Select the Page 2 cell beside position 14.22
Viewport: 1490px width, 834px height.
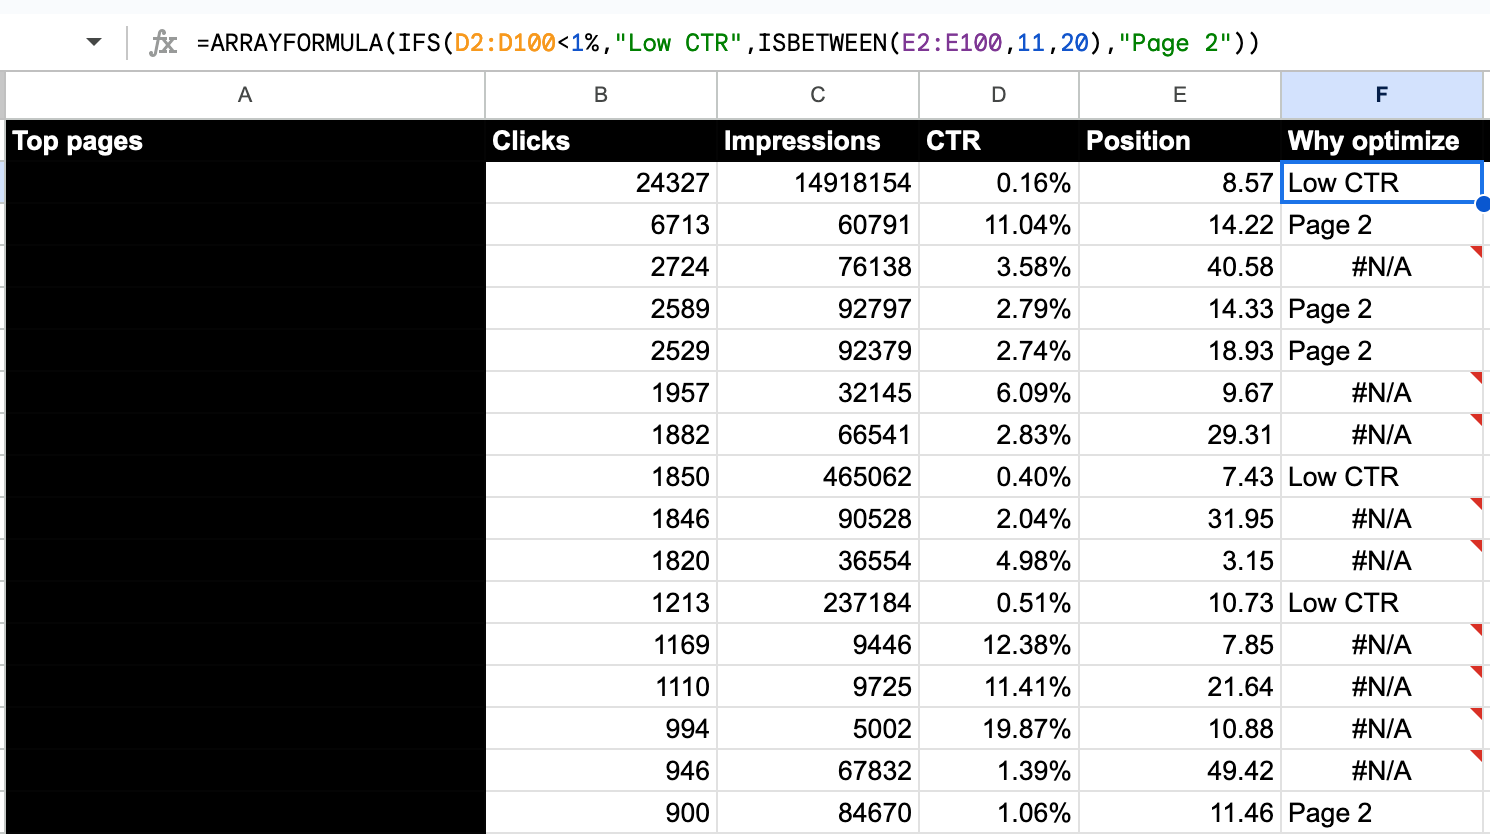[1381, 224]
